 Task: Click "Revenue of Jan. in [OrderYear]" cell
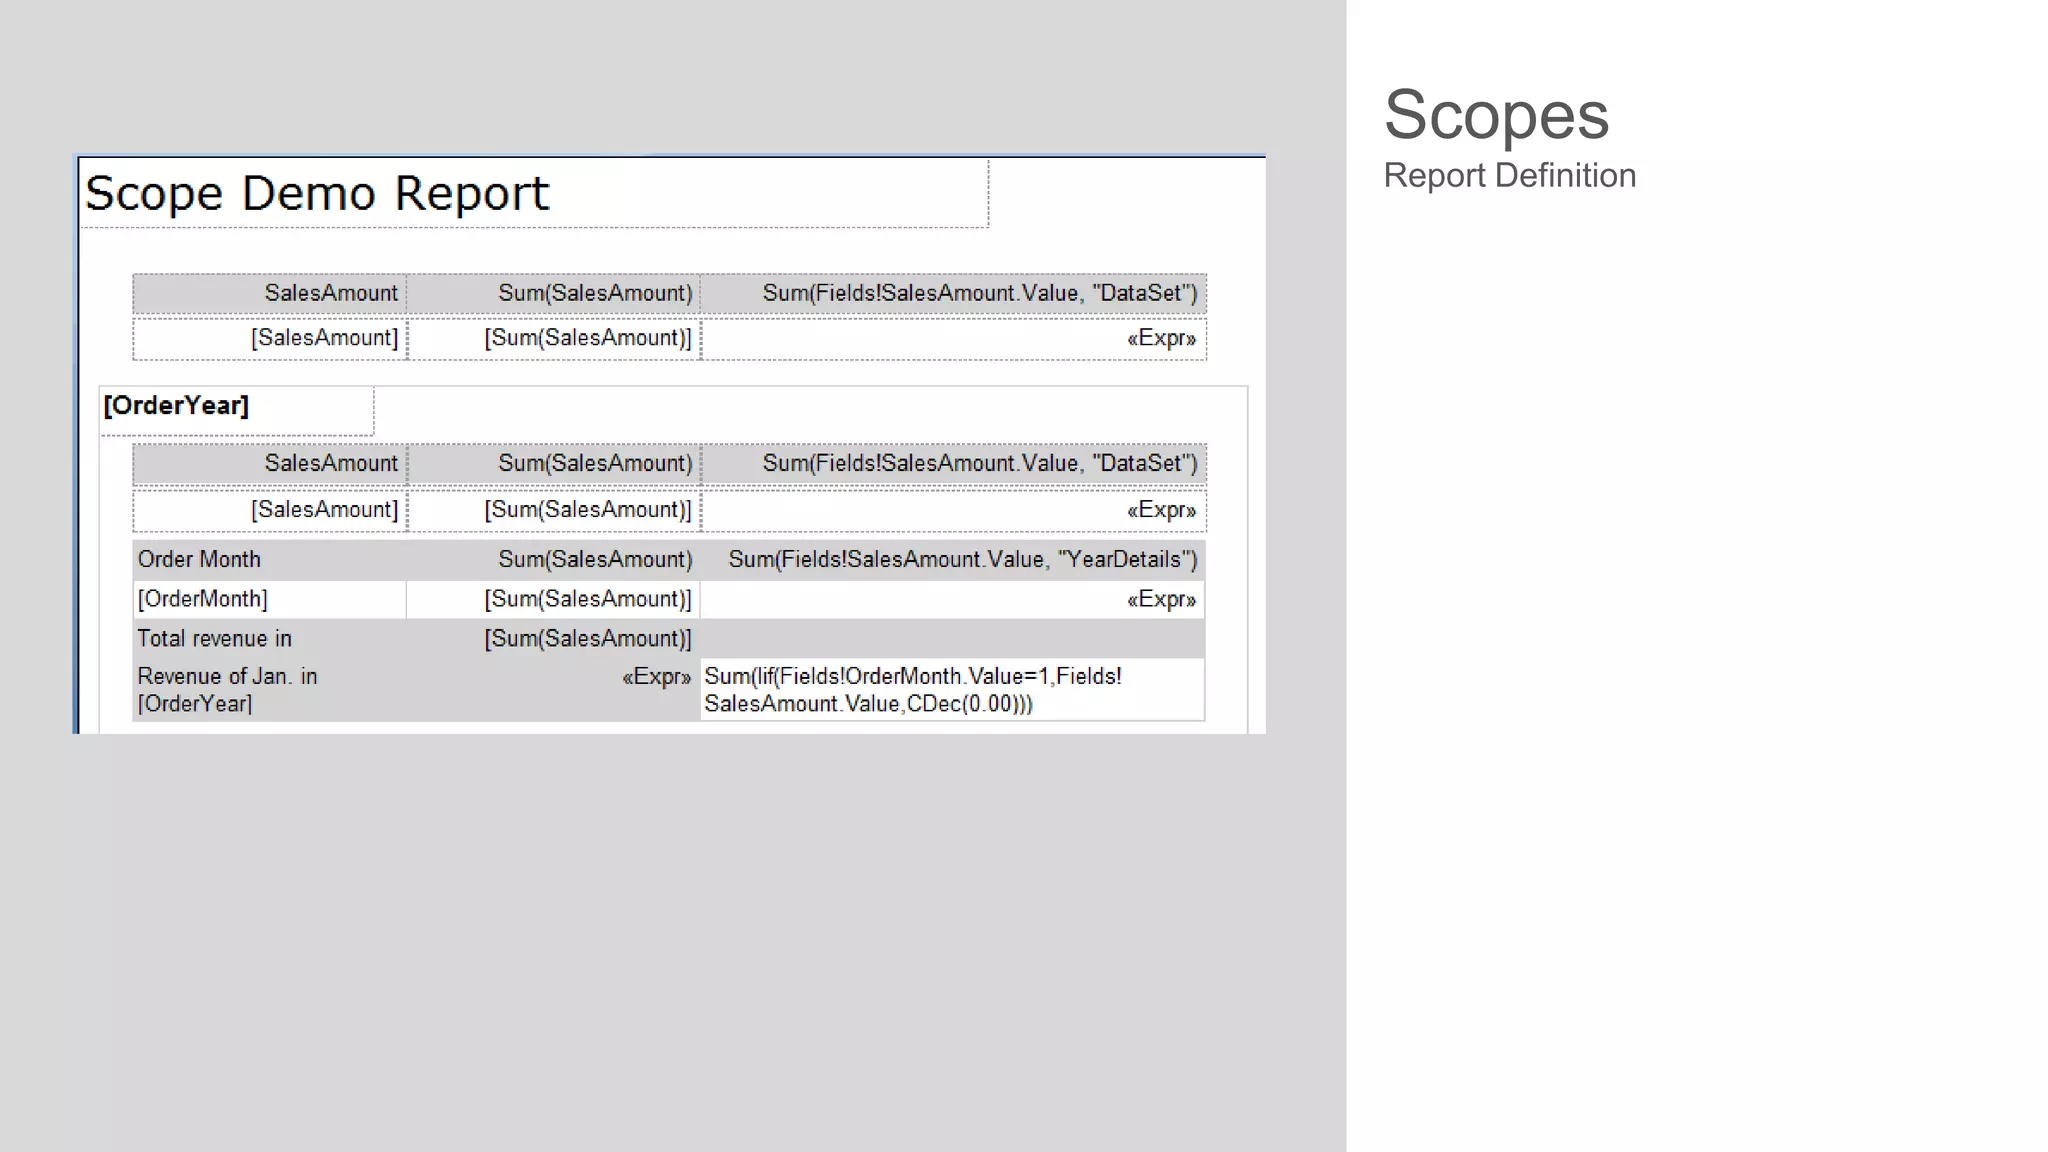click(270, 690)
